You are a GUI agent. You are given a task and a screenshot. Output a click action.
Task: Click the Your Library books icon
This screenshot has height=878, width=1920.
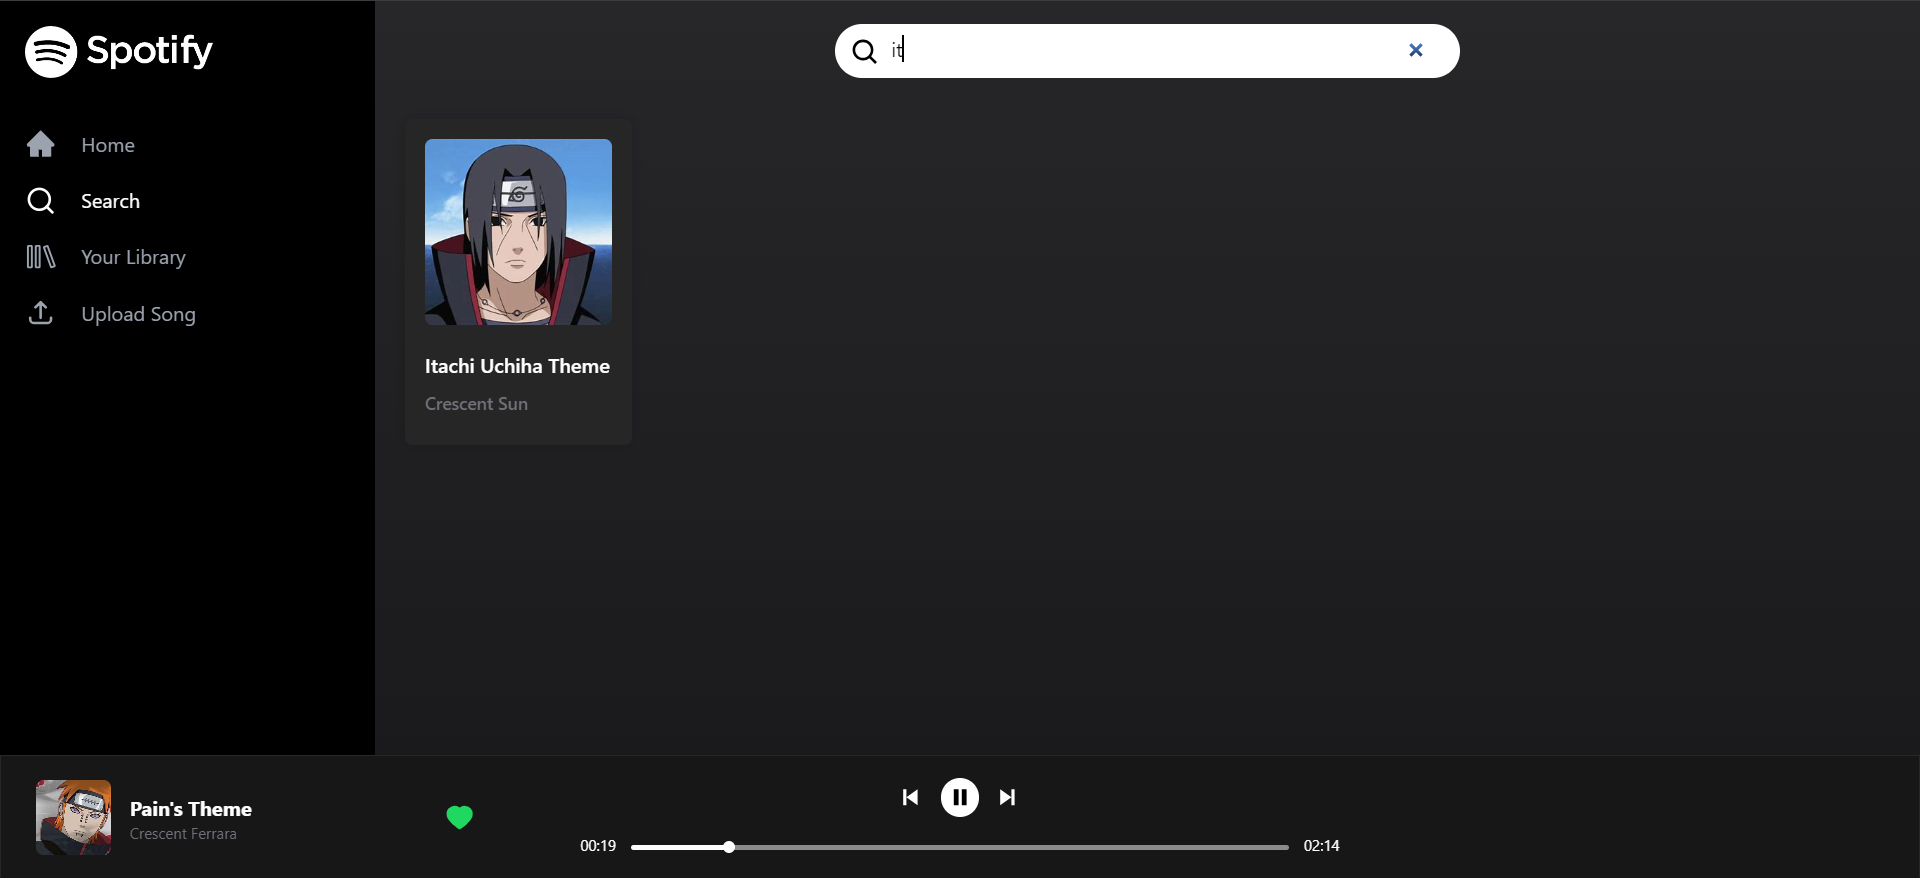41,257
